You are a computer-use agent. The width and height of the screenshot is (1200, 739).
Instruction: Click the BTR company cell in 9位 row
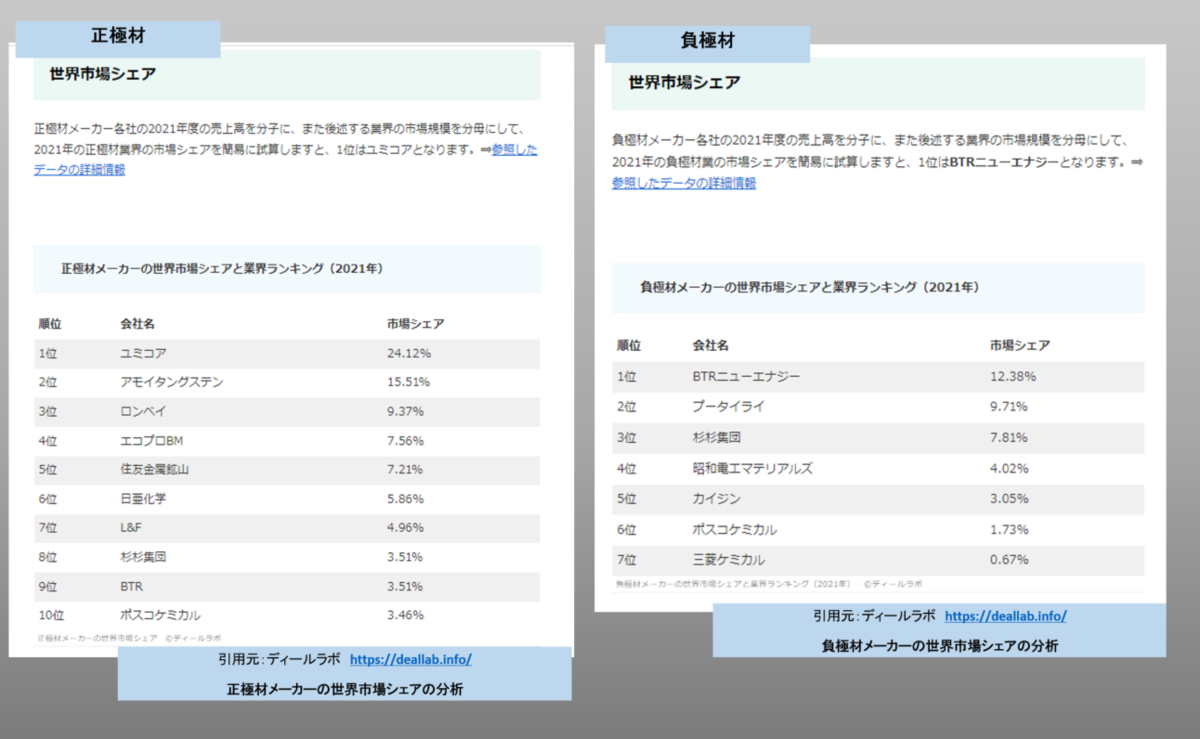click(x=132, y=585)
